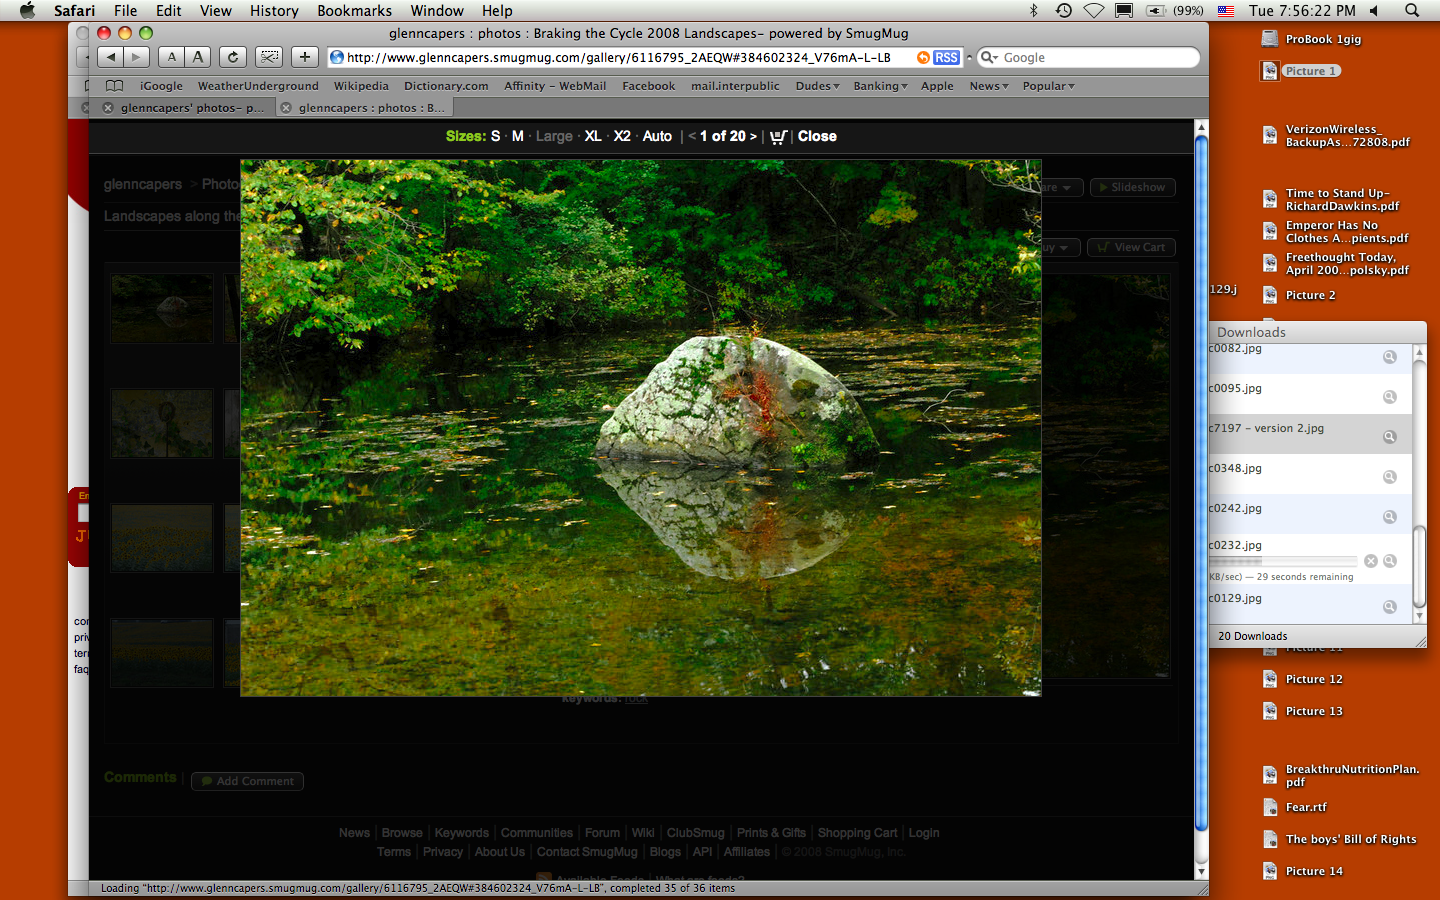
Task: Open the Google search options dropdown magnifier
Action: (x=989, y=58)
